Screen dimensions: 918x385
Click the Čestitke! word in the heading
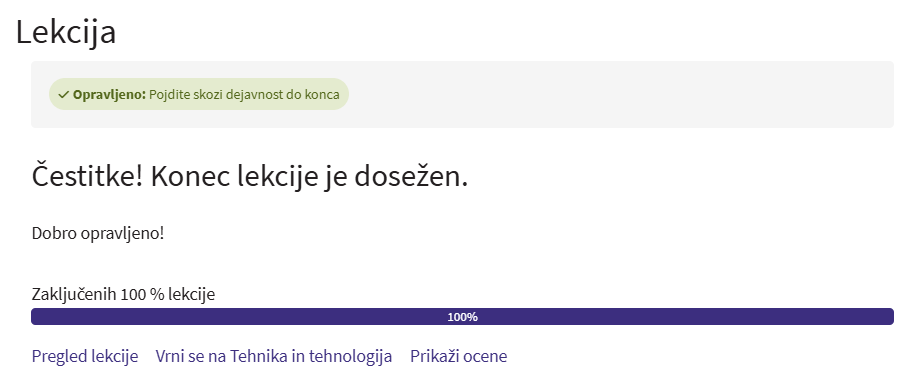point(87,176)
